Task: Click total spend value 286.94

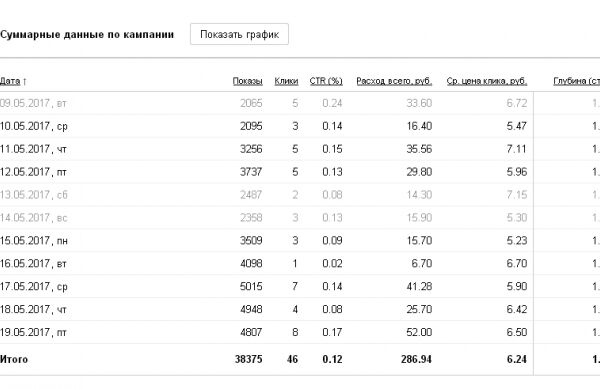Action: [x=416, y=360]
